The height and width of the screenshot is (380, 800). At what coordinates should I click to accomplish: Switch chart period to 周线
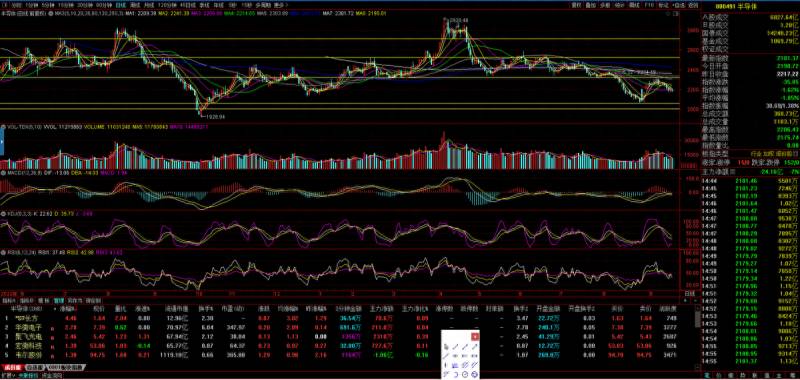click(x=135, y=6)
